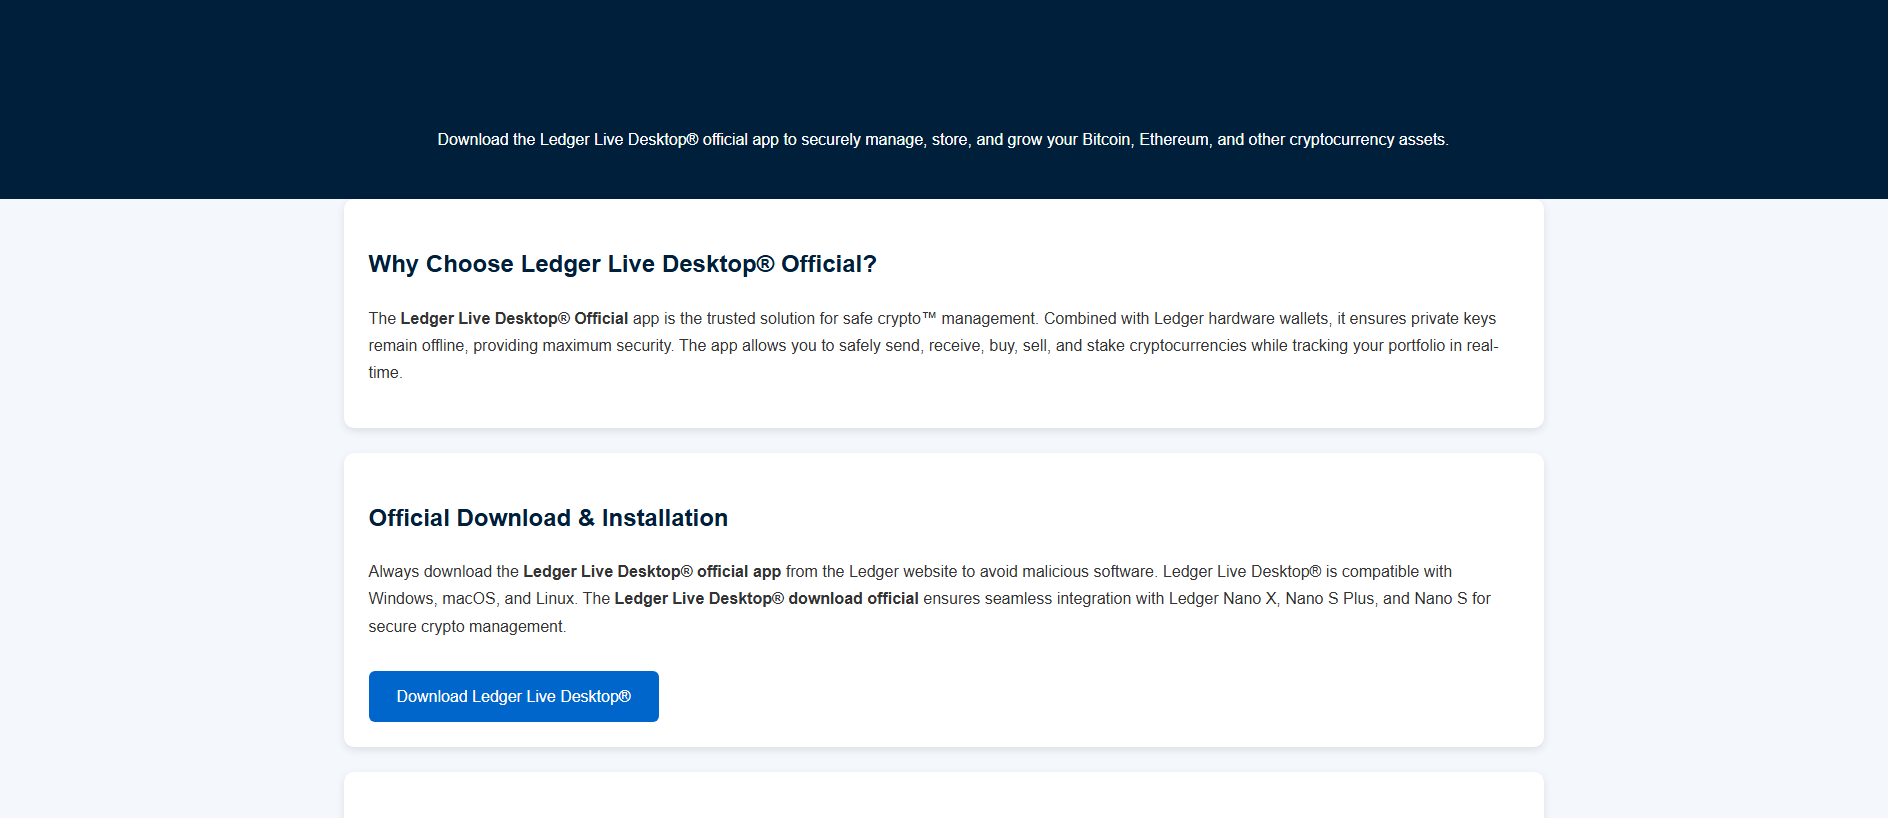Click the heading 'Why Choose Ledger Live Desktop® Official?'
Viewport: 1888px width, 818px height.
(622, 264)
